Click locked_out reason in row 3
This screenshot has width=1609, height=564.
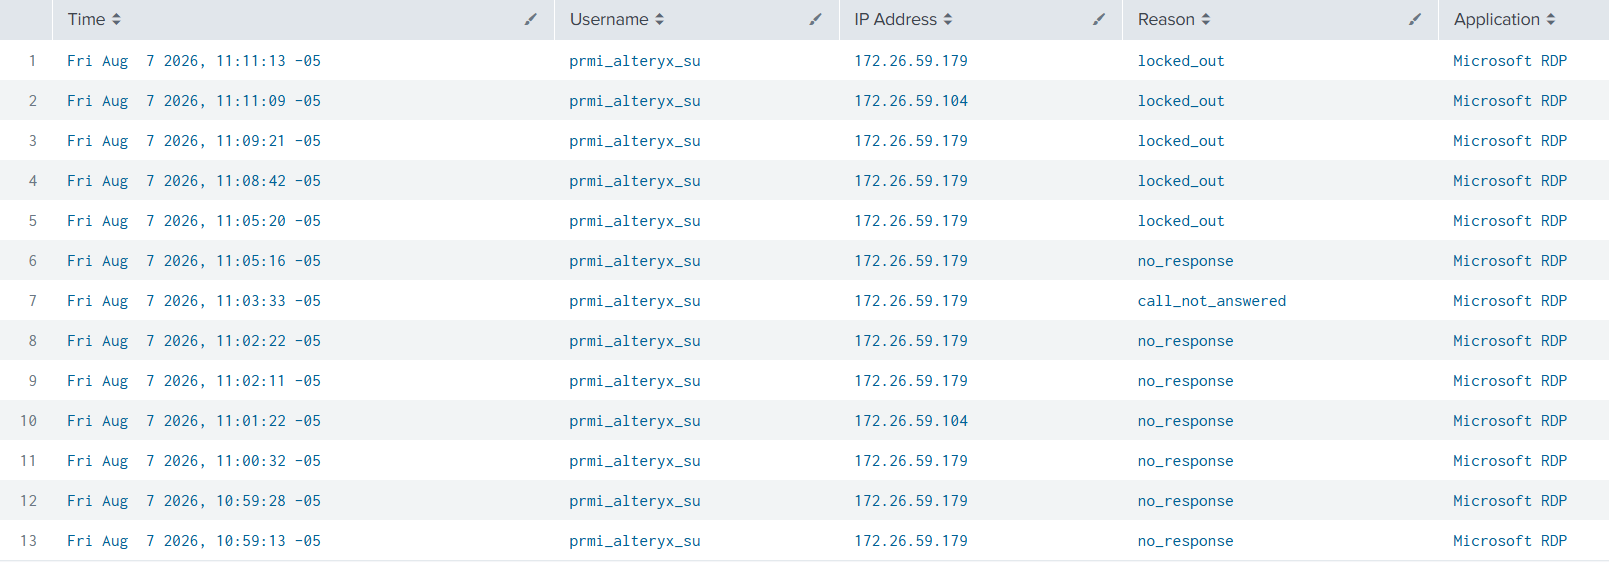[1181, 141]
